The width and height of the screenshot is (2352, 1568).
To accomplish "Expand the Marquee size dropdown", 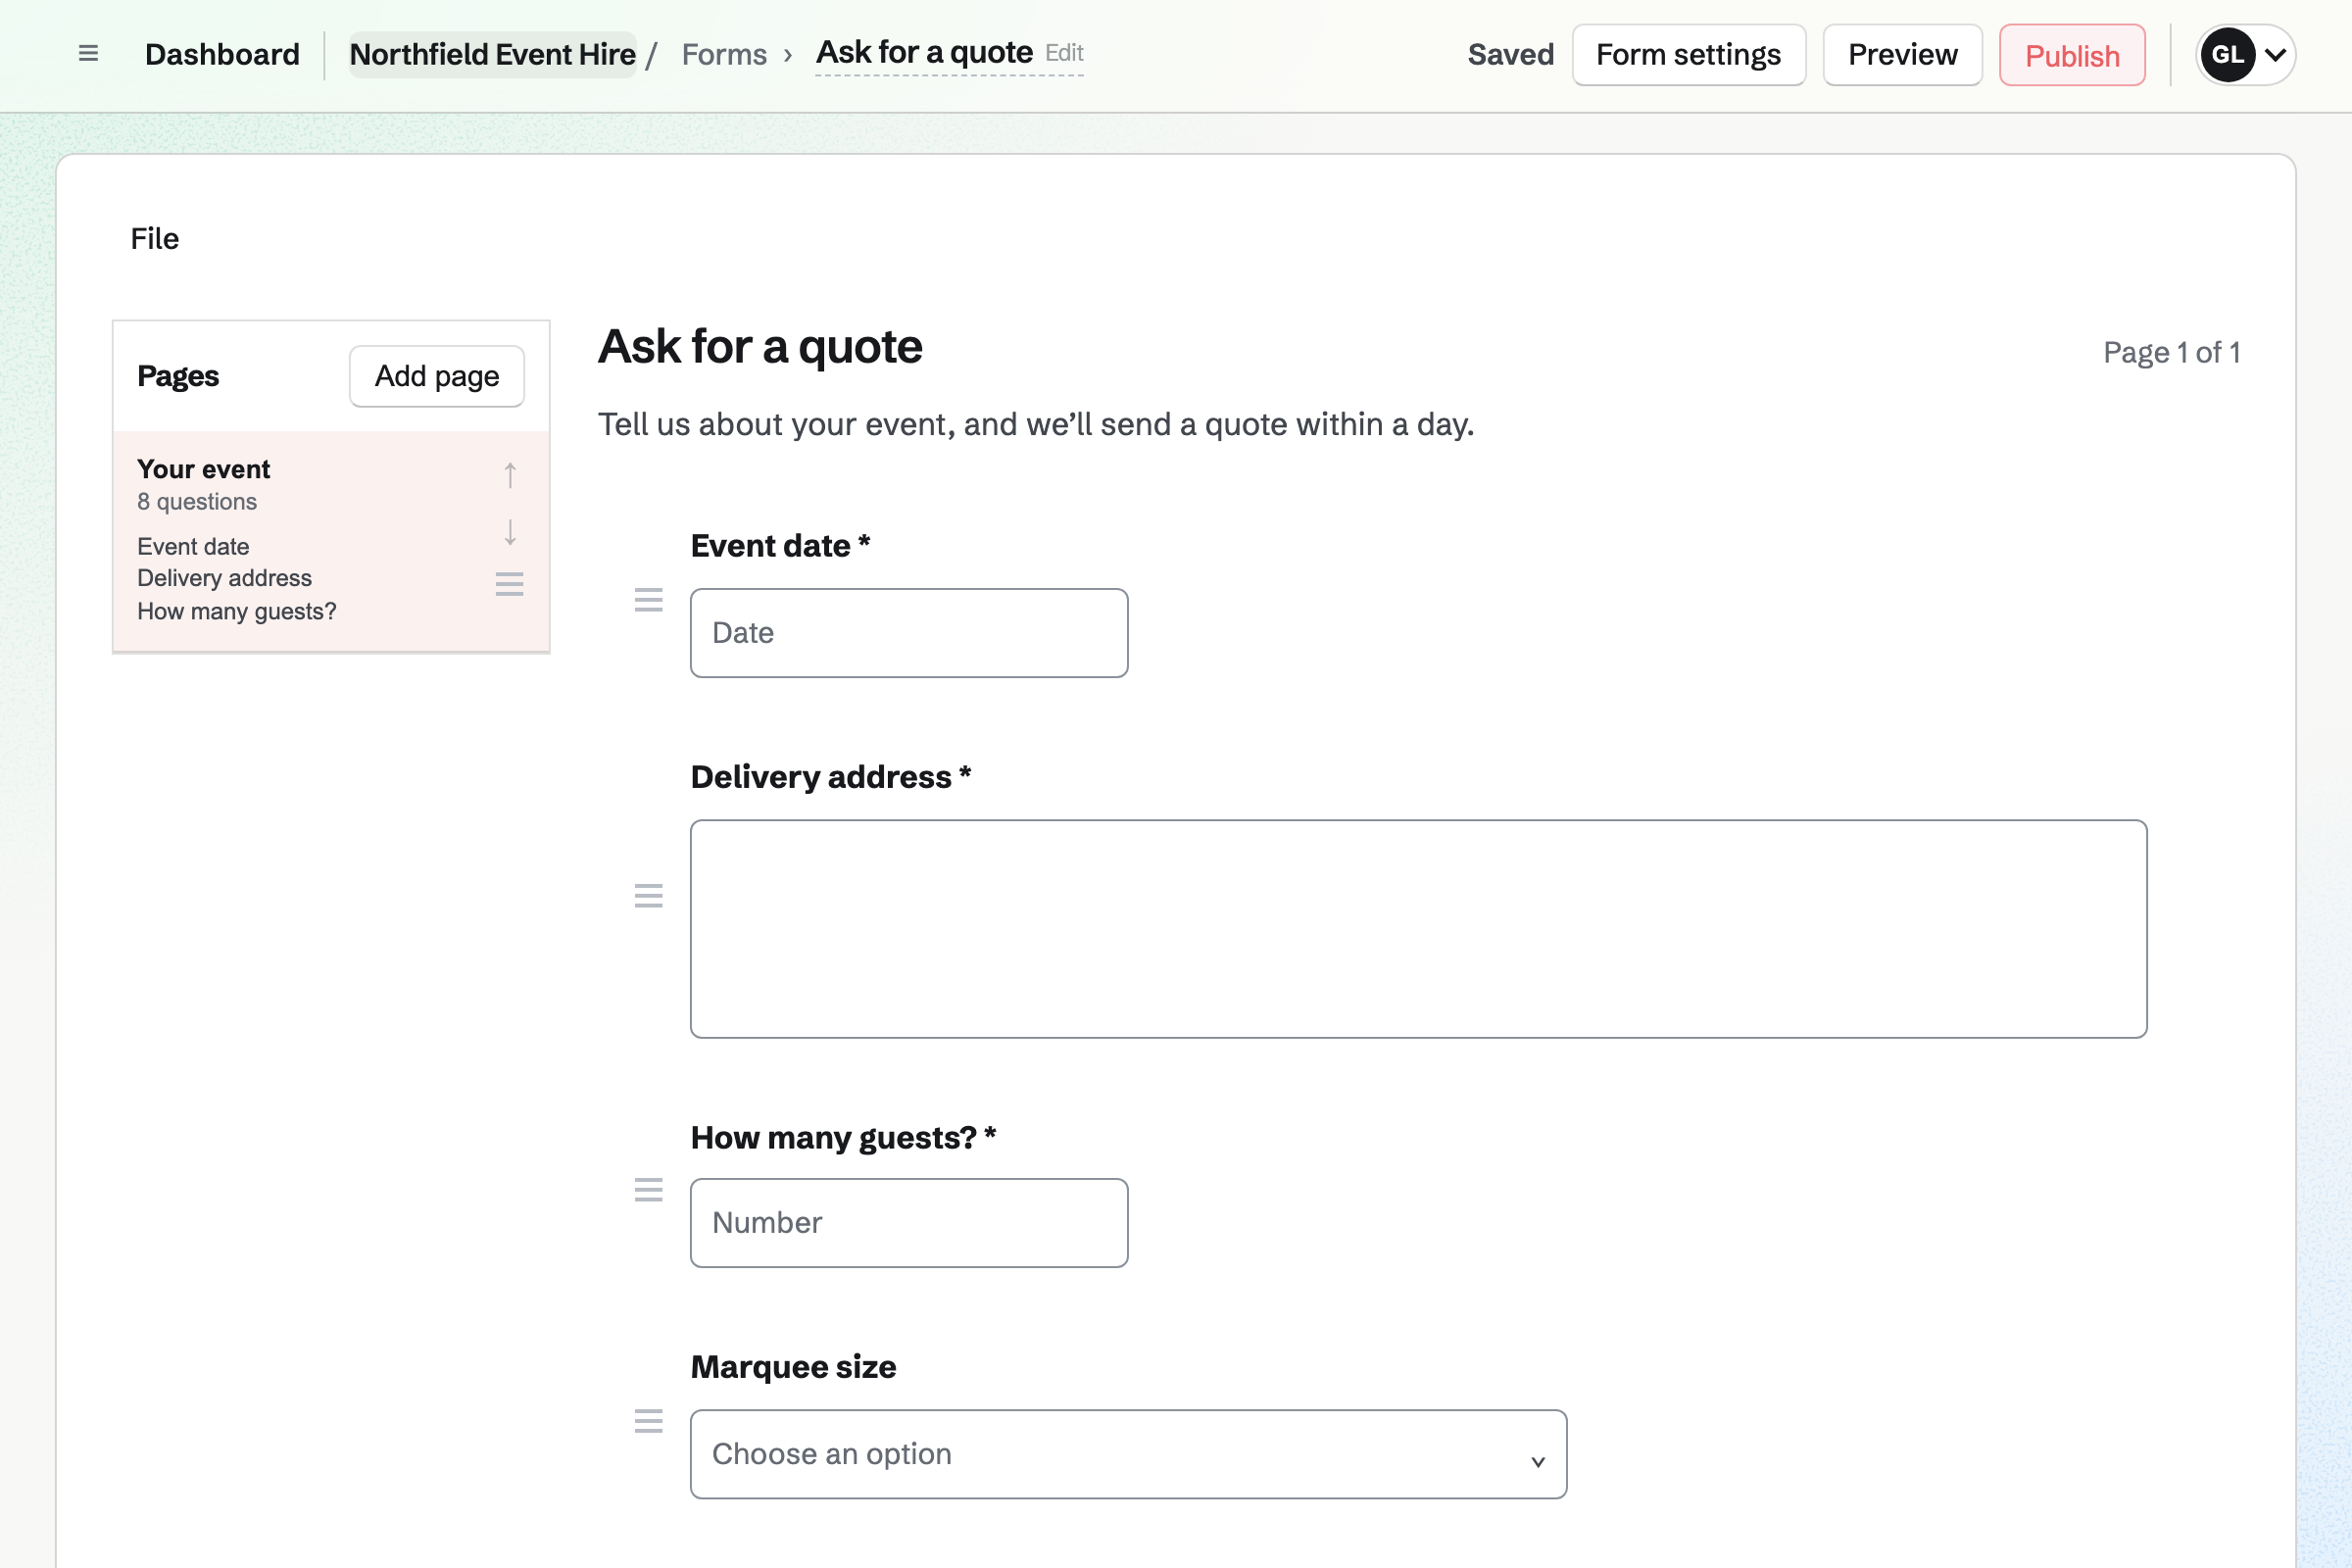I will click(x=1128, y=1454).
